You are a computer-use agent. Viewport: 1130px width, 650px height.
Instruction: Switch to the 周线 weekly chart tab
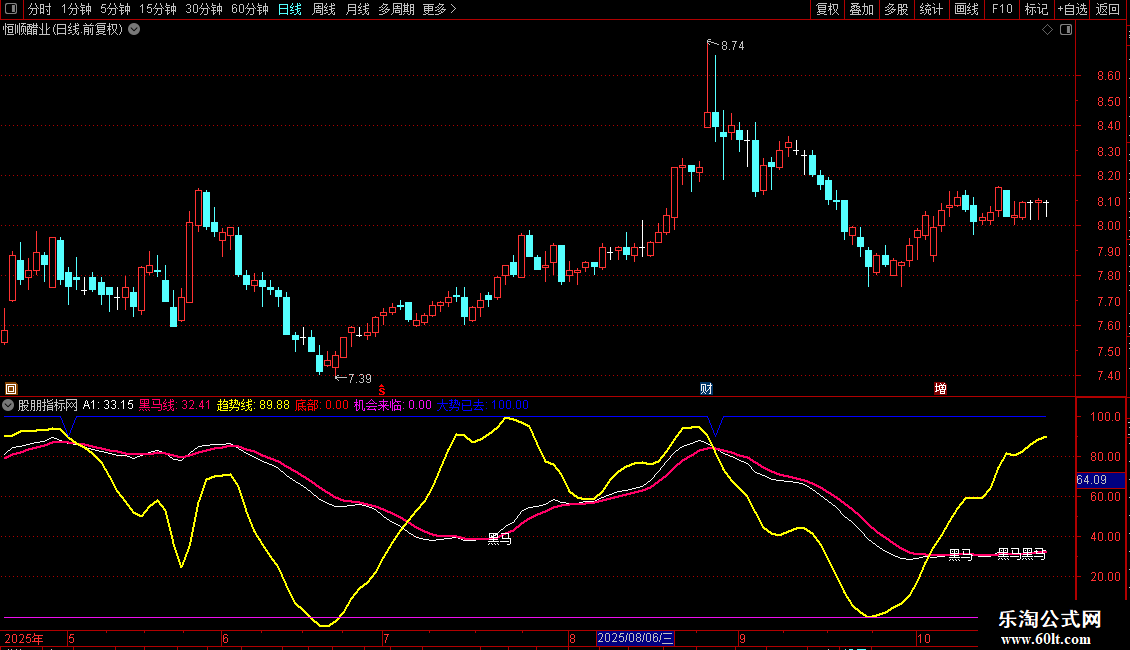pyautogui.click(x=323, y=10)
